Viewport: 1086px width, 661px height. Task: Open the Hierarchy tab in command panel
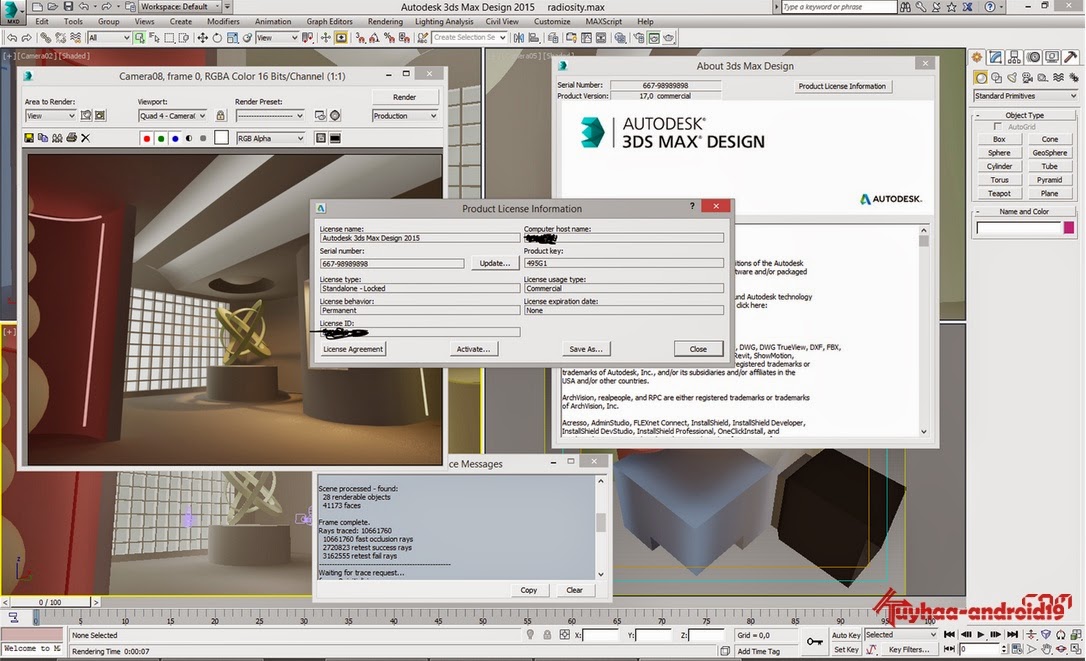click(x=1015, y=58)
